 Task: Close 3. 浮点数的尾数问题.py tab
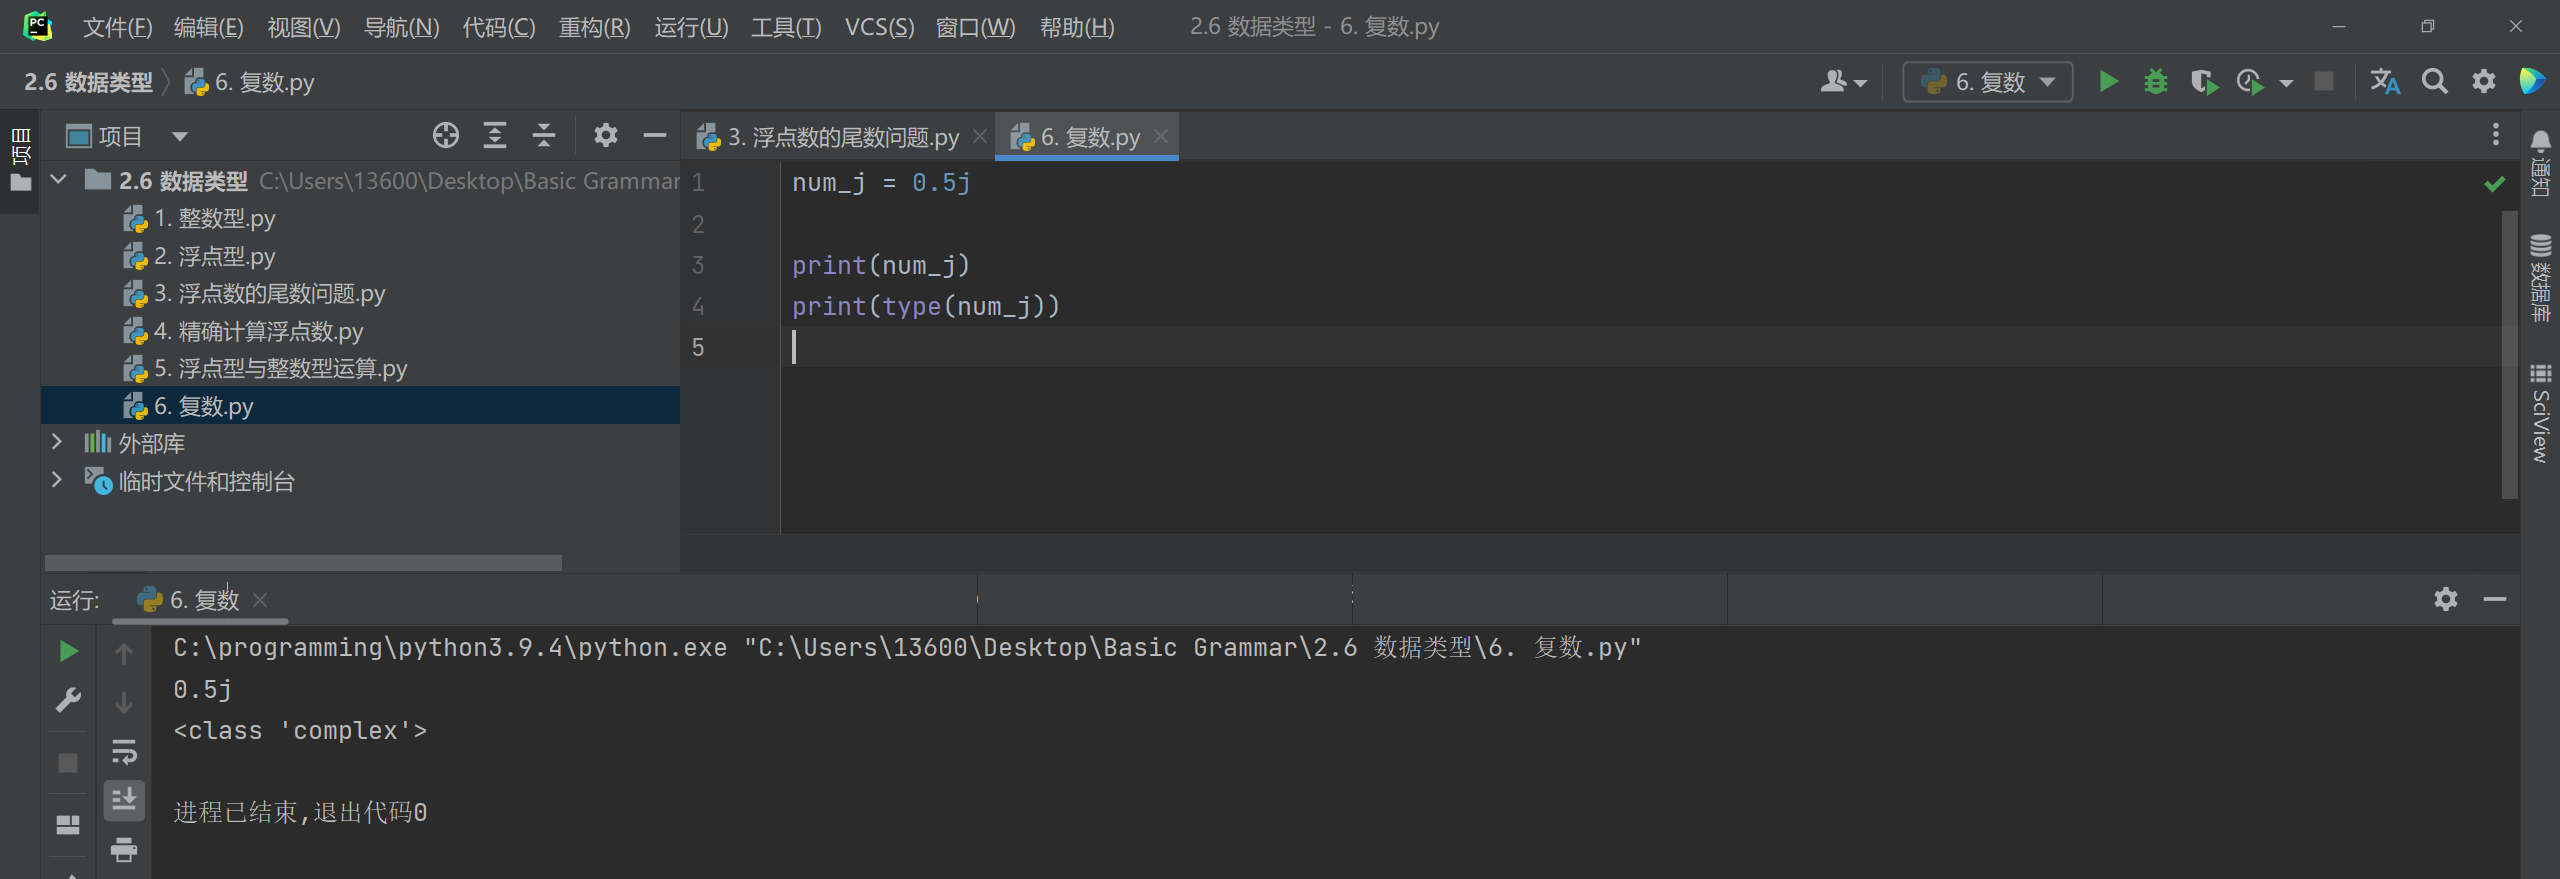(x=980, y=136)
